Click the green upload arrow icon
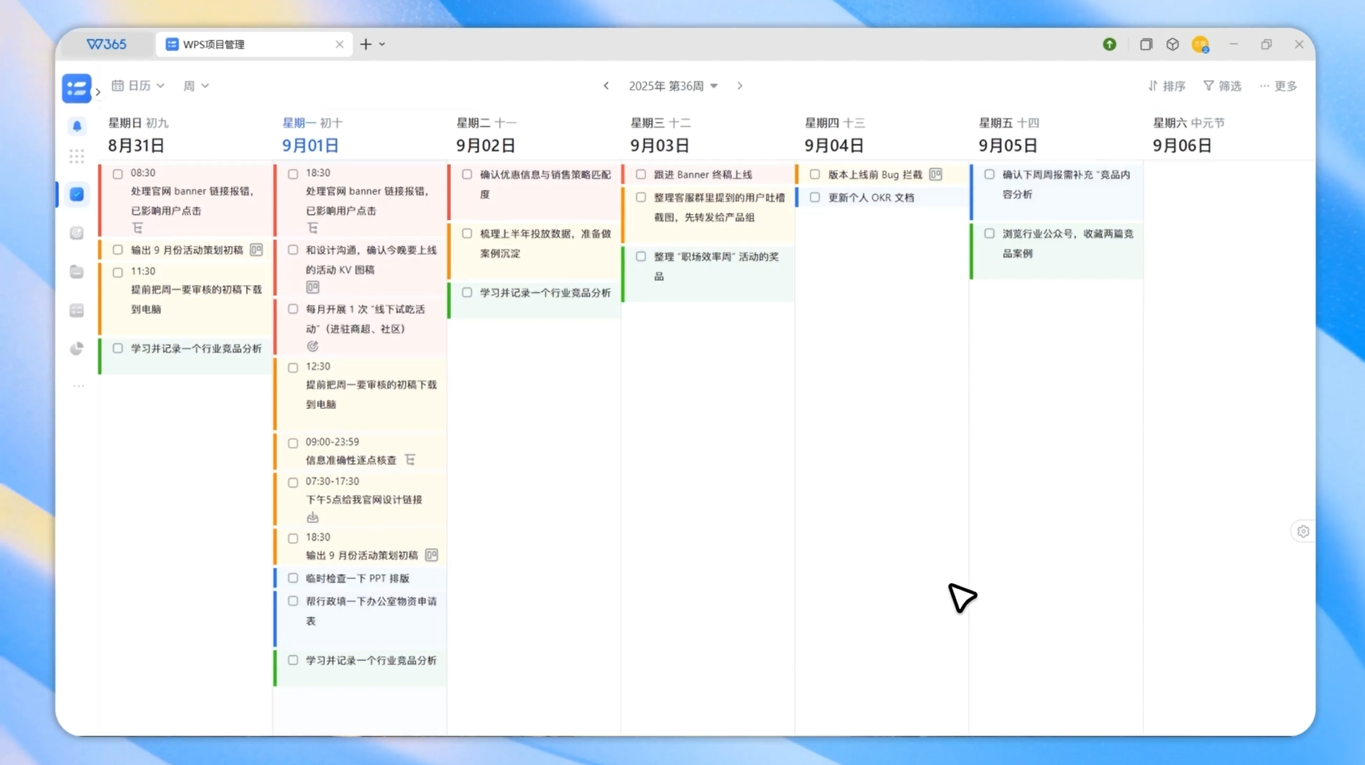 coord(1109,44)
